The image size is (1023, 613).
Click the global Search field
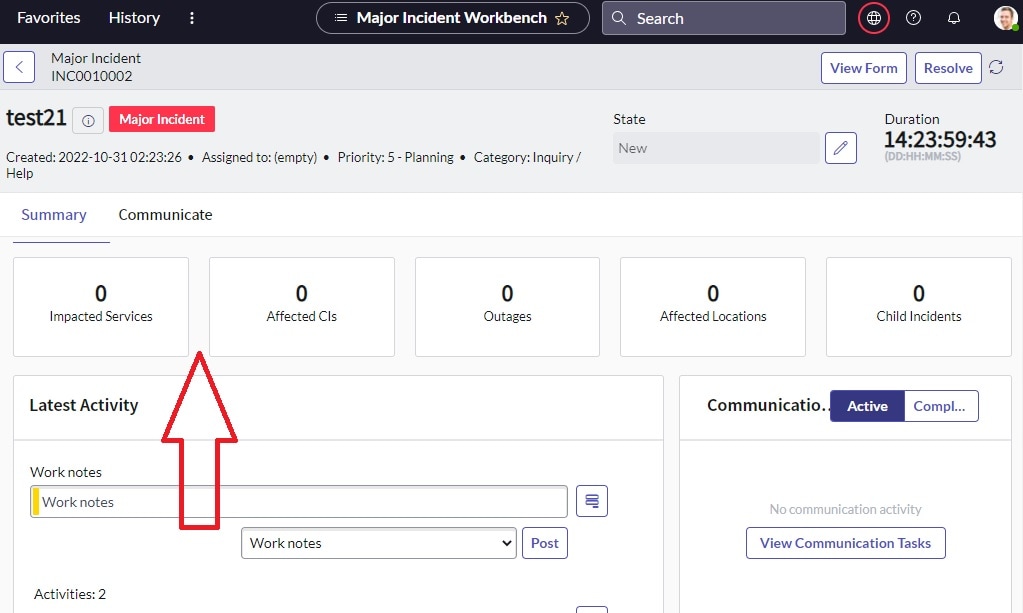(724, 18)
